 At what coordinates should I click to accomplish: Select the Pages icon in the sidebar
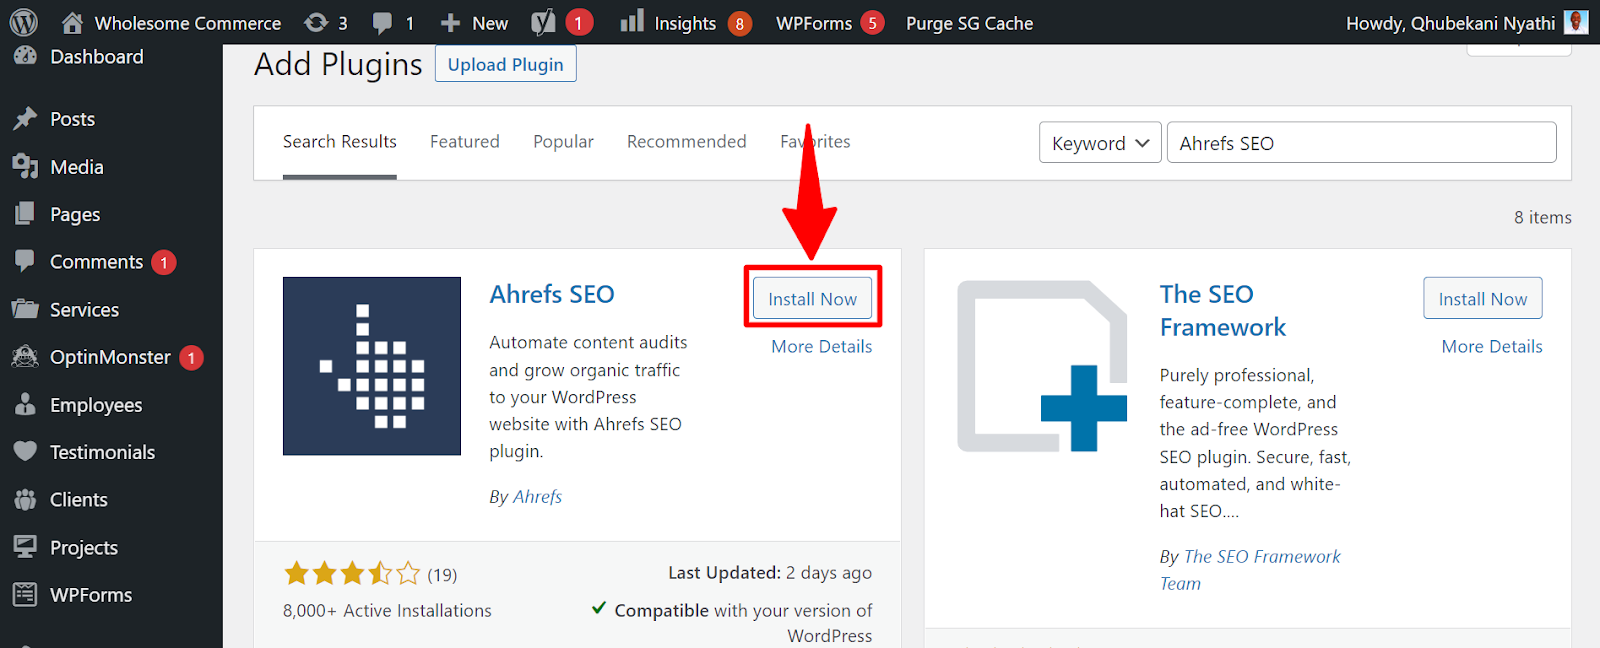pyautogui.click(x=25, y=213)
